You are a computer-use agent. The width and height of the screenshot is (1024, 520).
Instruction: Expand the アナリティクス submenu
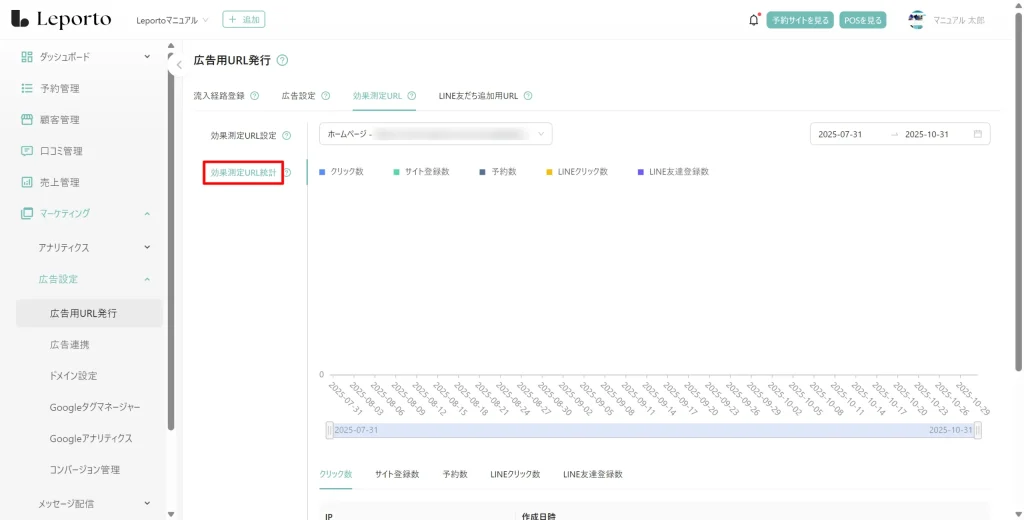pyautogui.click(x=147, y=247)
